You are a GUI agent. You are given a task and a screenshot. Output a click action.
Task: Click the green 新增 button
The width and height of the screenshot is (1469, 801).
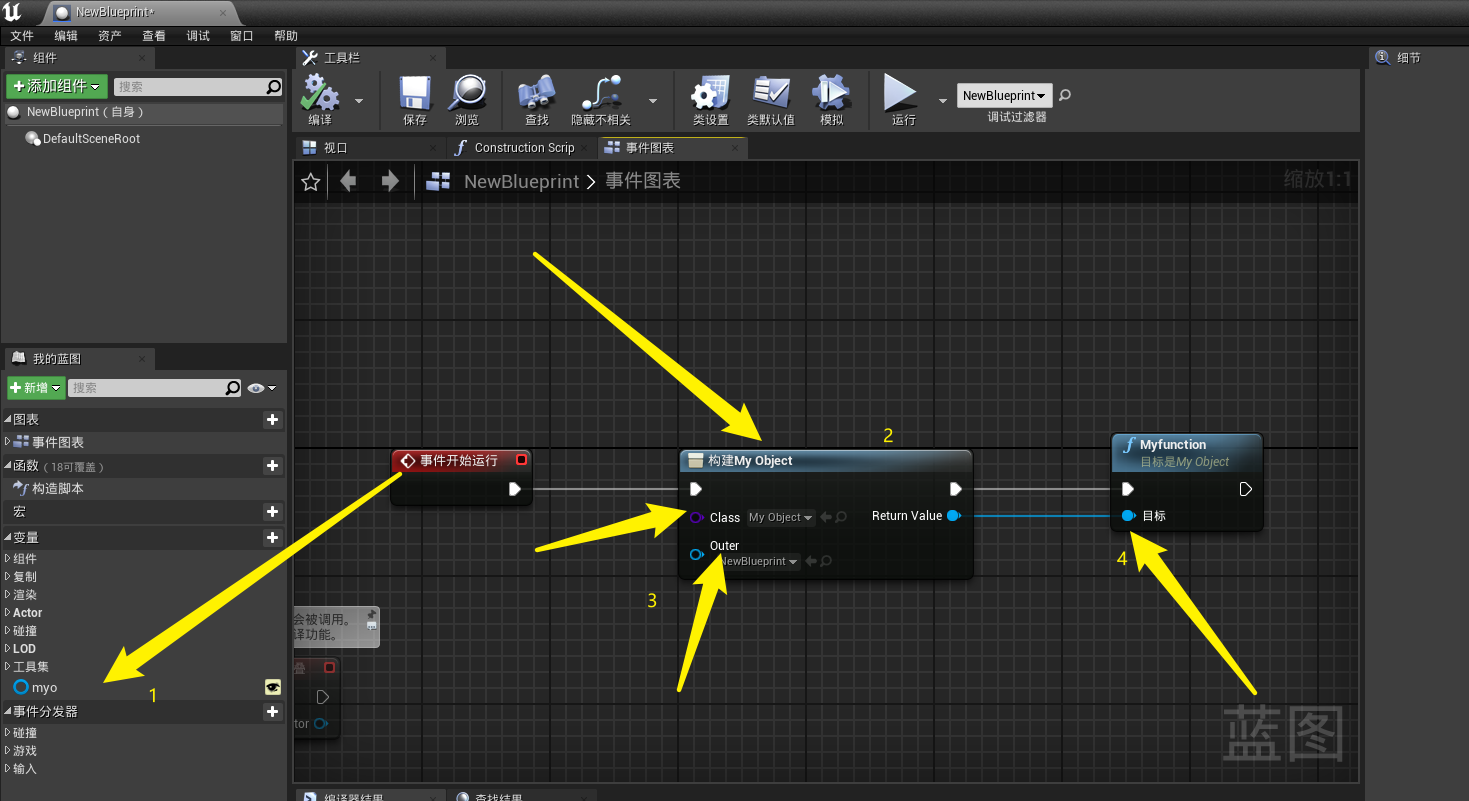(x=36, y=388)
